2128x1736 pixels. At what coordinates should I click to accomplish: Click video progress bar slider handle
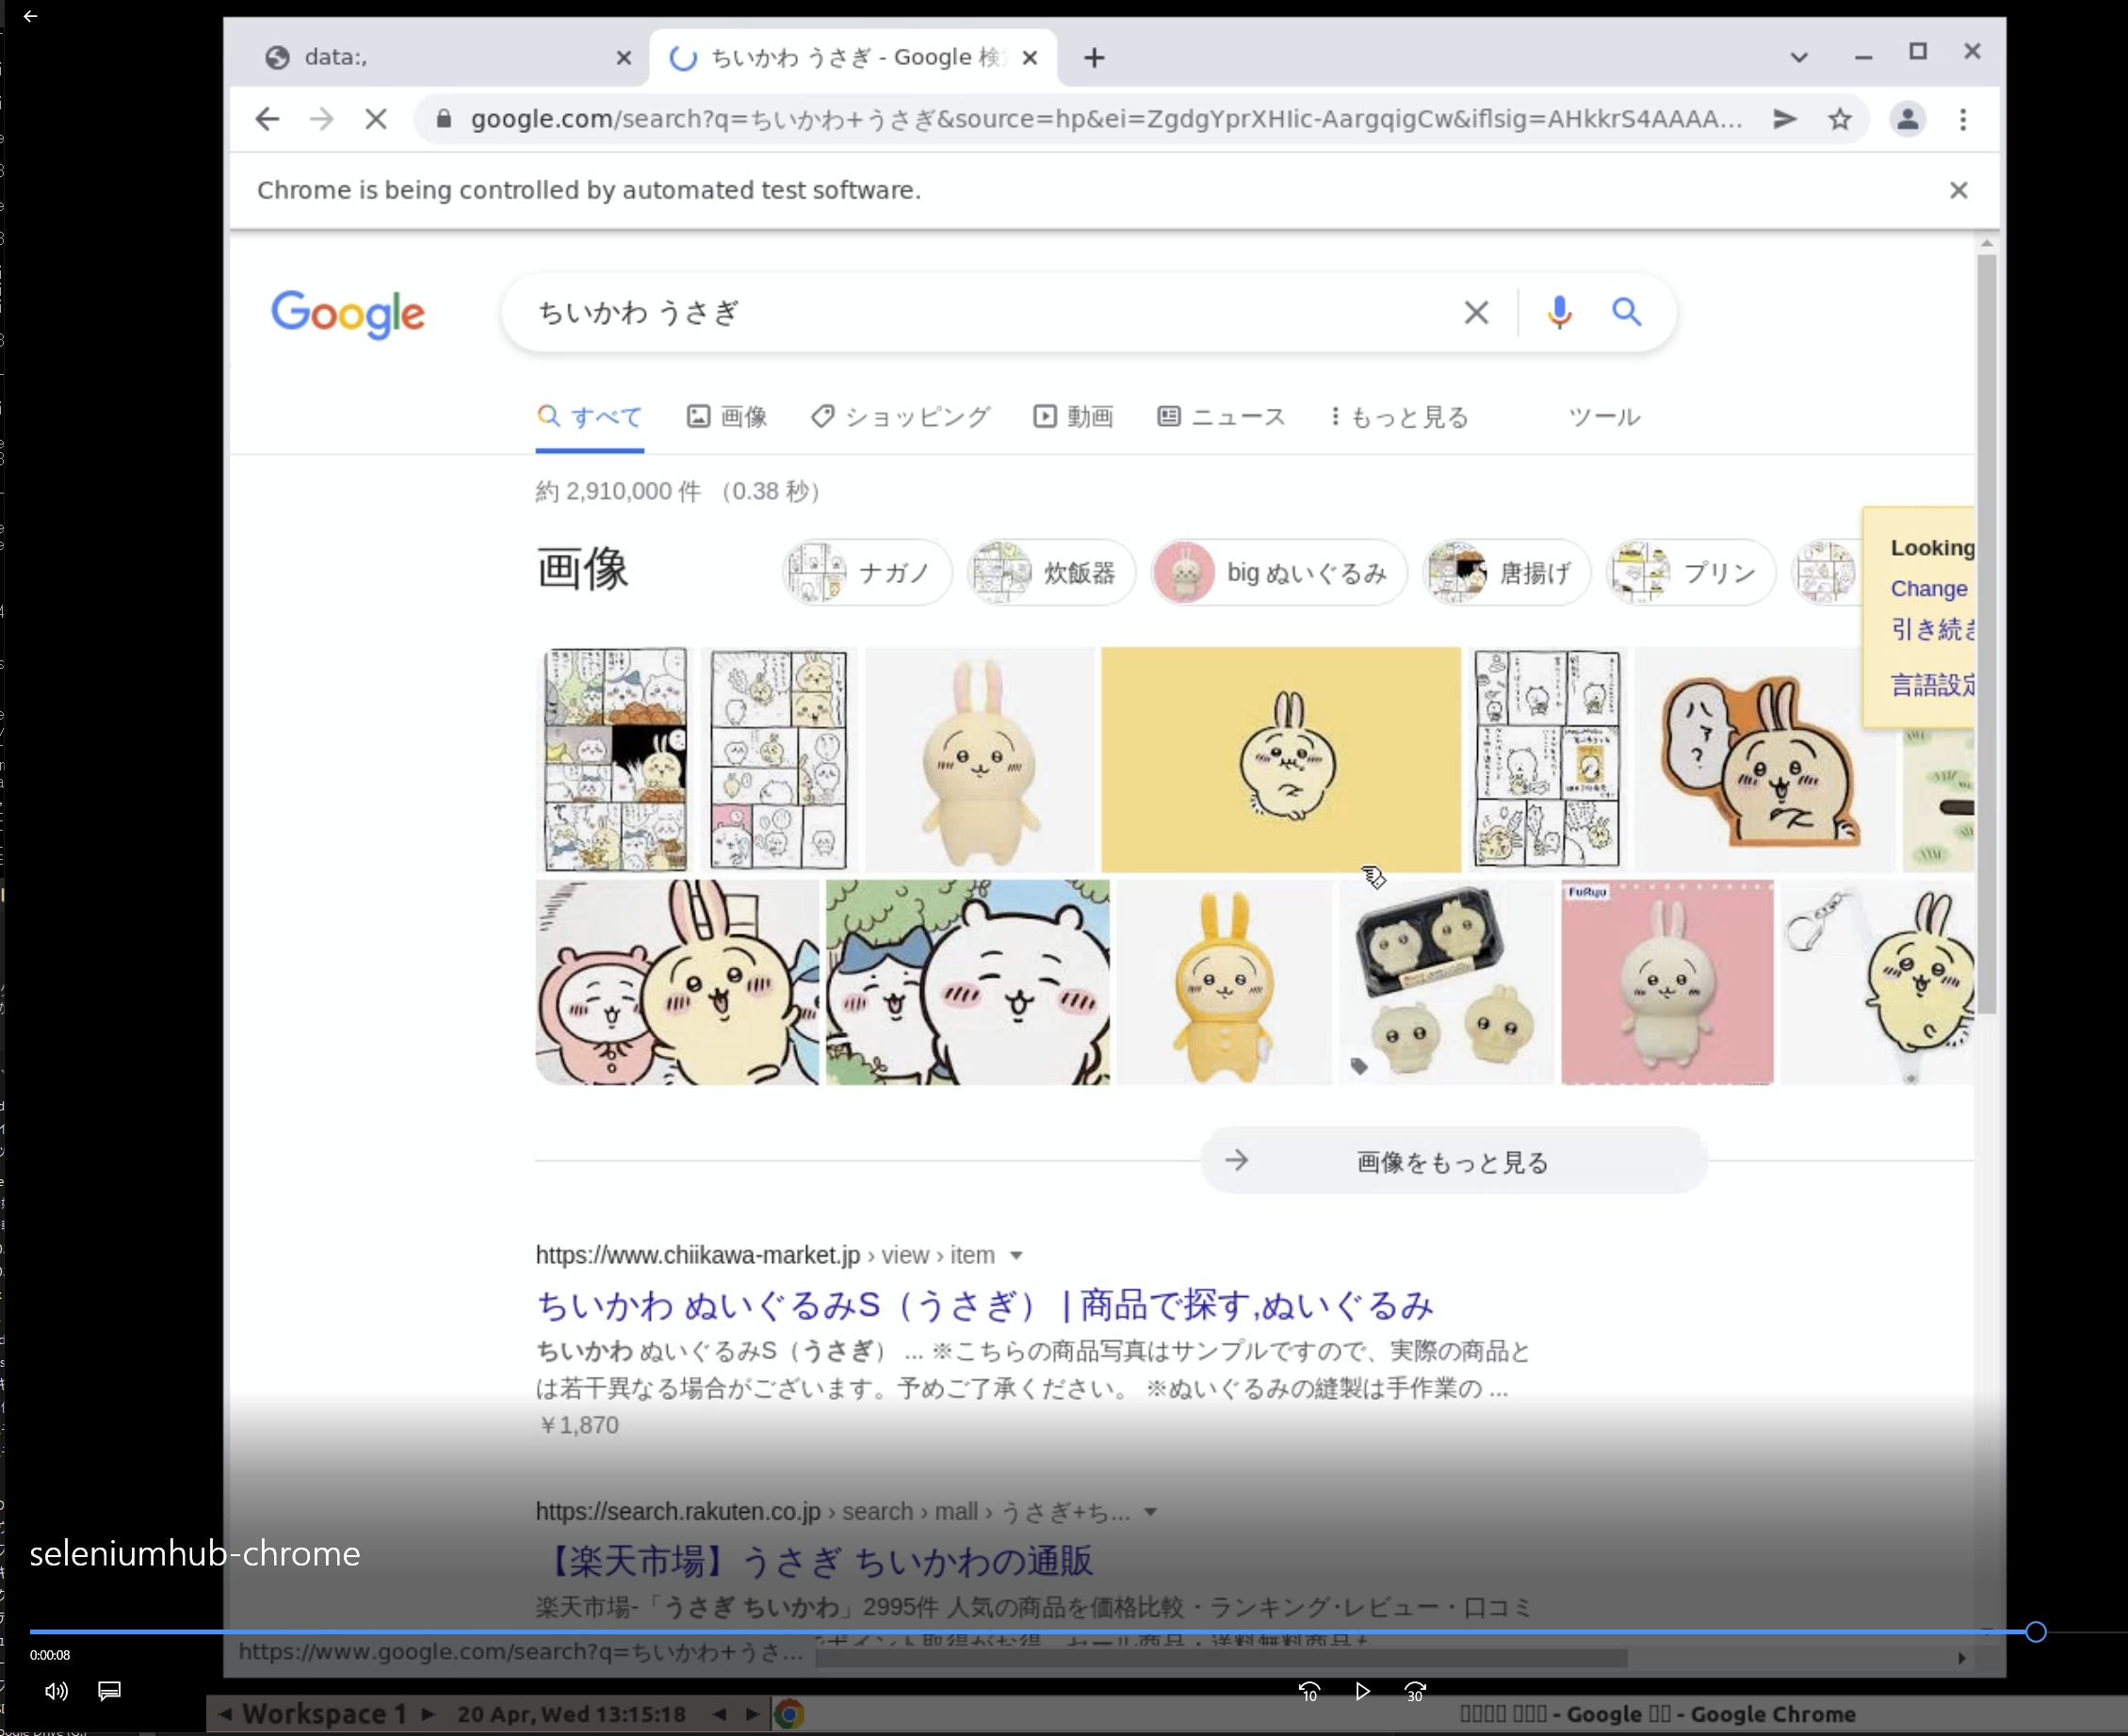[x=2035, y=1632]
